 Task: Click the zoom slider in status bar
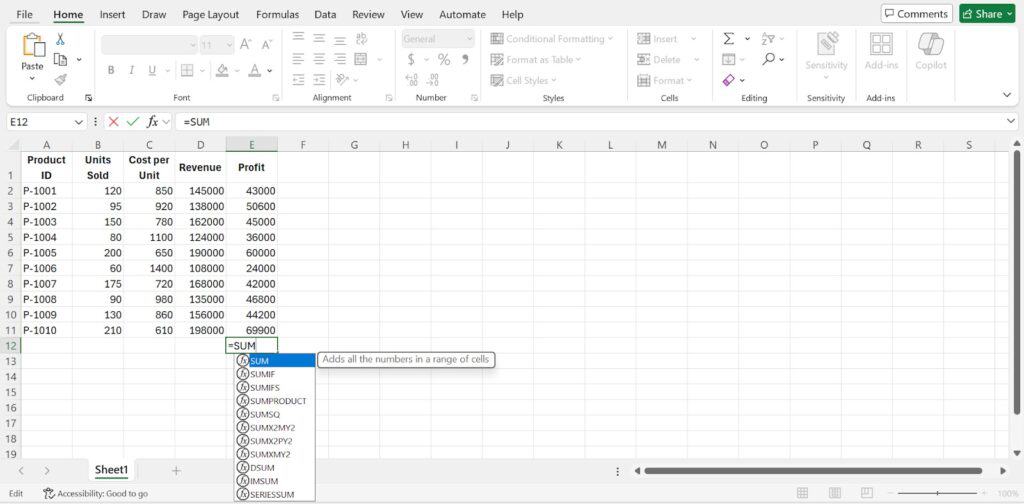click(938, 494)
